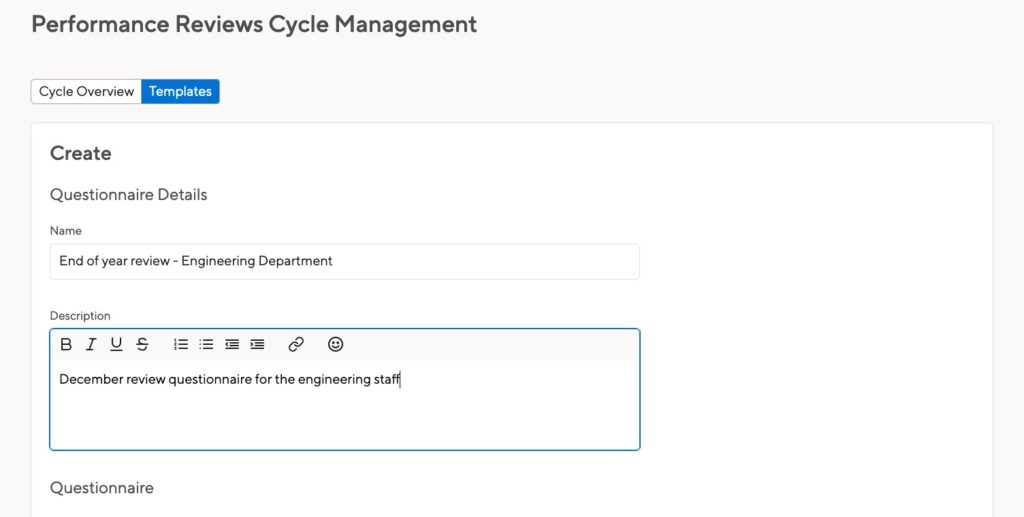Increase indent in description editor
Viewport: 1024px width, 517px height.
pyautogui.click(x=257, y=345)
